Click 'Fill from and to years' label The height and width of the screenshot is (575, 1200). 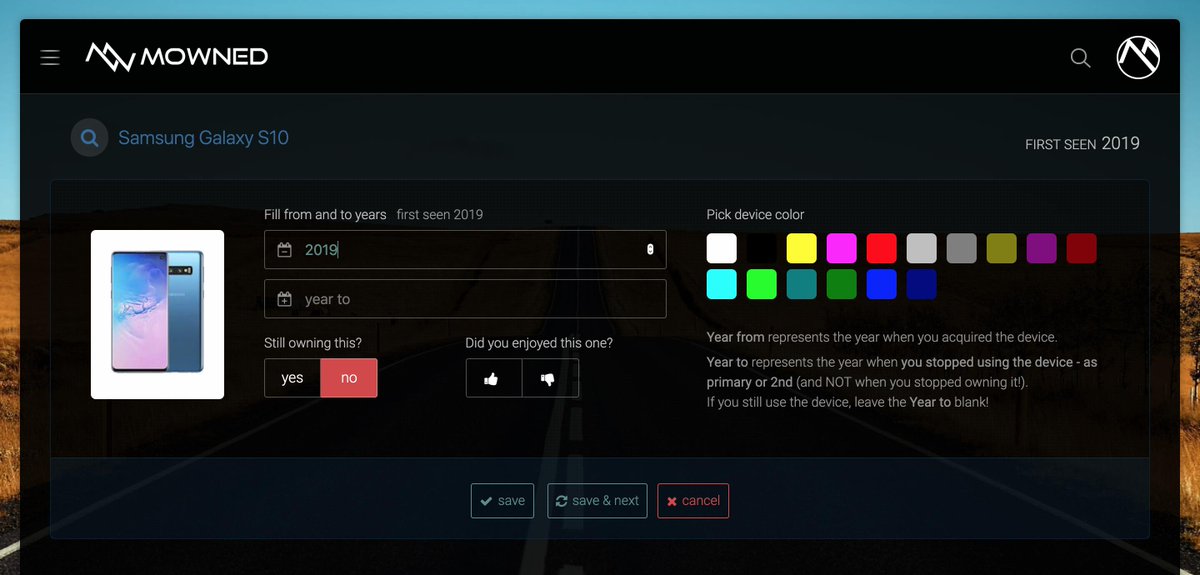tap(325, 215)
